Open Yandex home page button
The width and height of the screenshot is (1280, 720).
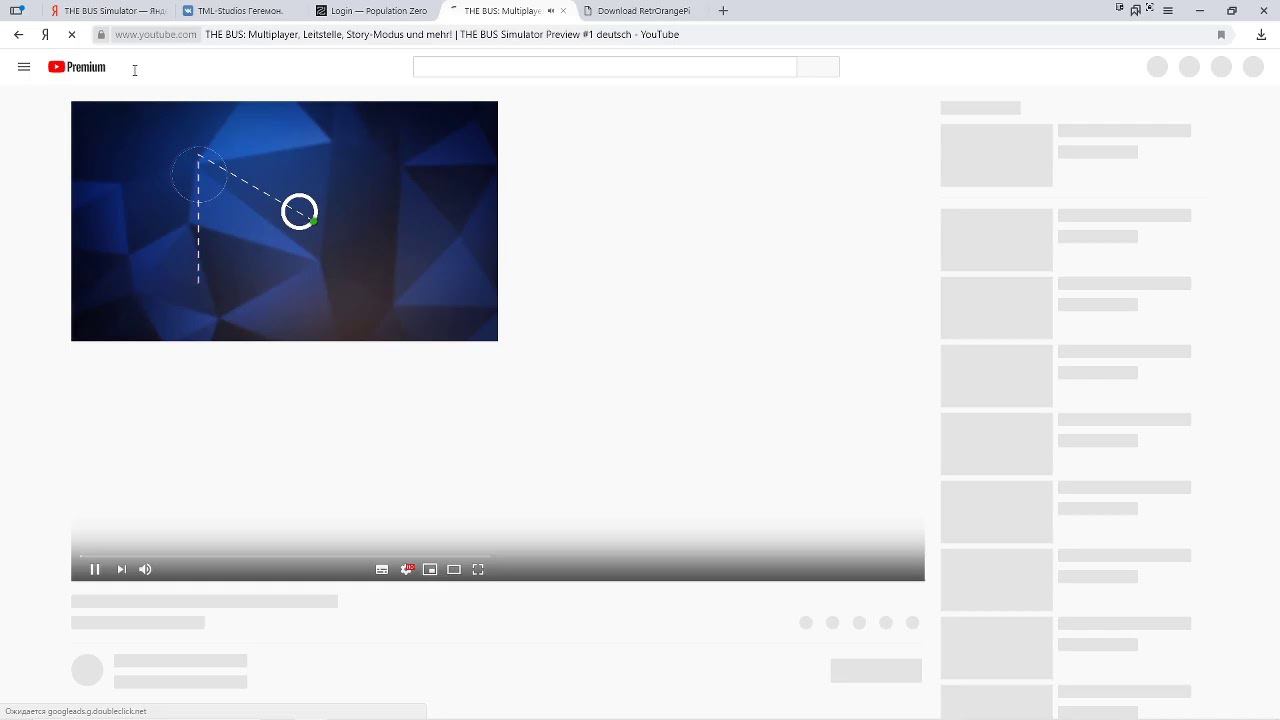pyautogui.click(x=45, y=34)
